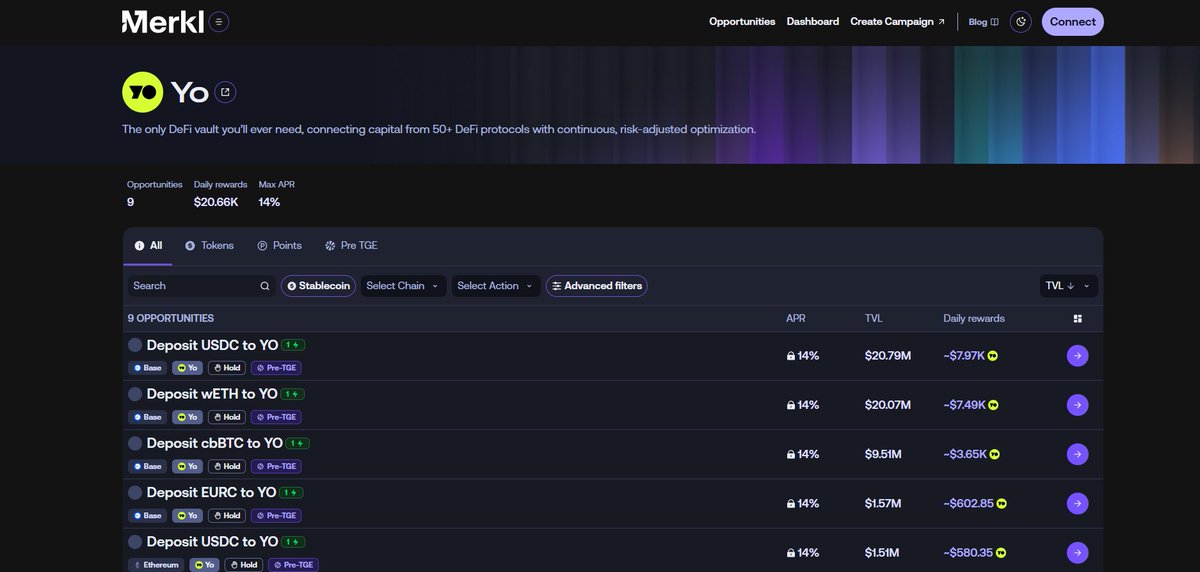Open Deposit cbBTC to YO opportunity

click(x=214, y=443)
